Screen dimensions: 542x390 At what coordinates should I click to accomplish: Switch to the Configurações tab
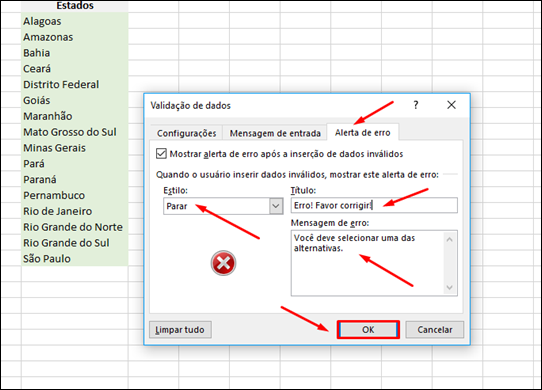click(x=187, y=133)
